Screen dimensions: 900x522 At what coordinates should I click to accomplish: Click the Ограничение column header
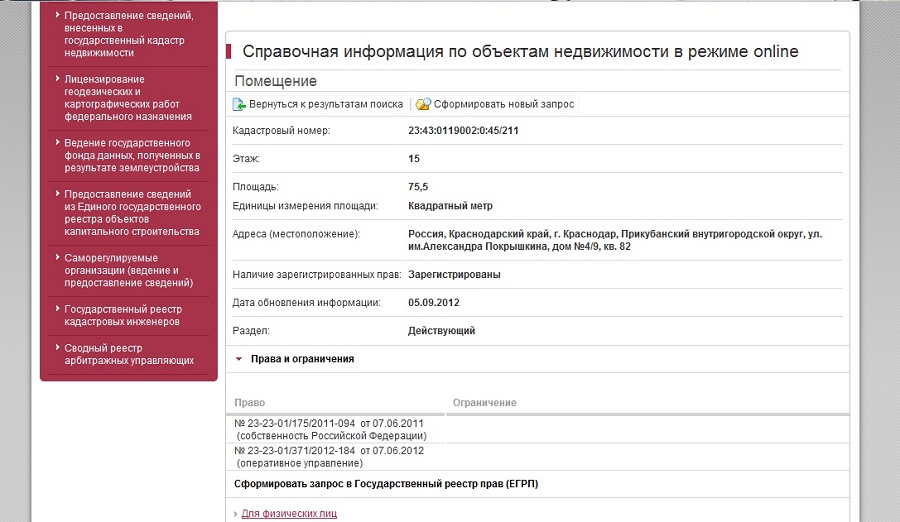484,402
